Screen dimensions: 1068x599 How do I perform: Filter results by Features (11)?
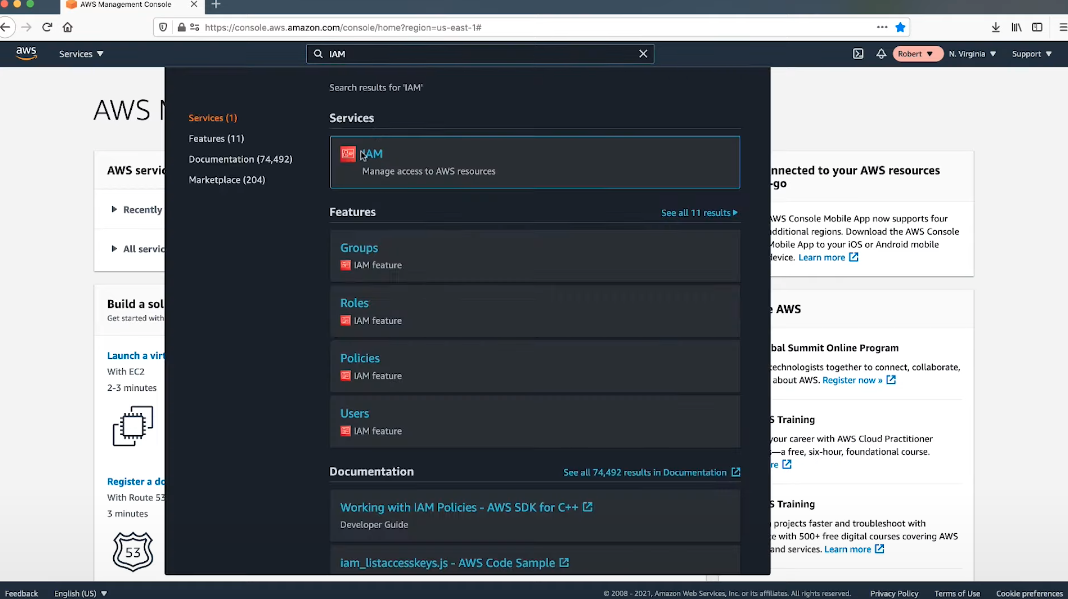(x=216, y=139)
